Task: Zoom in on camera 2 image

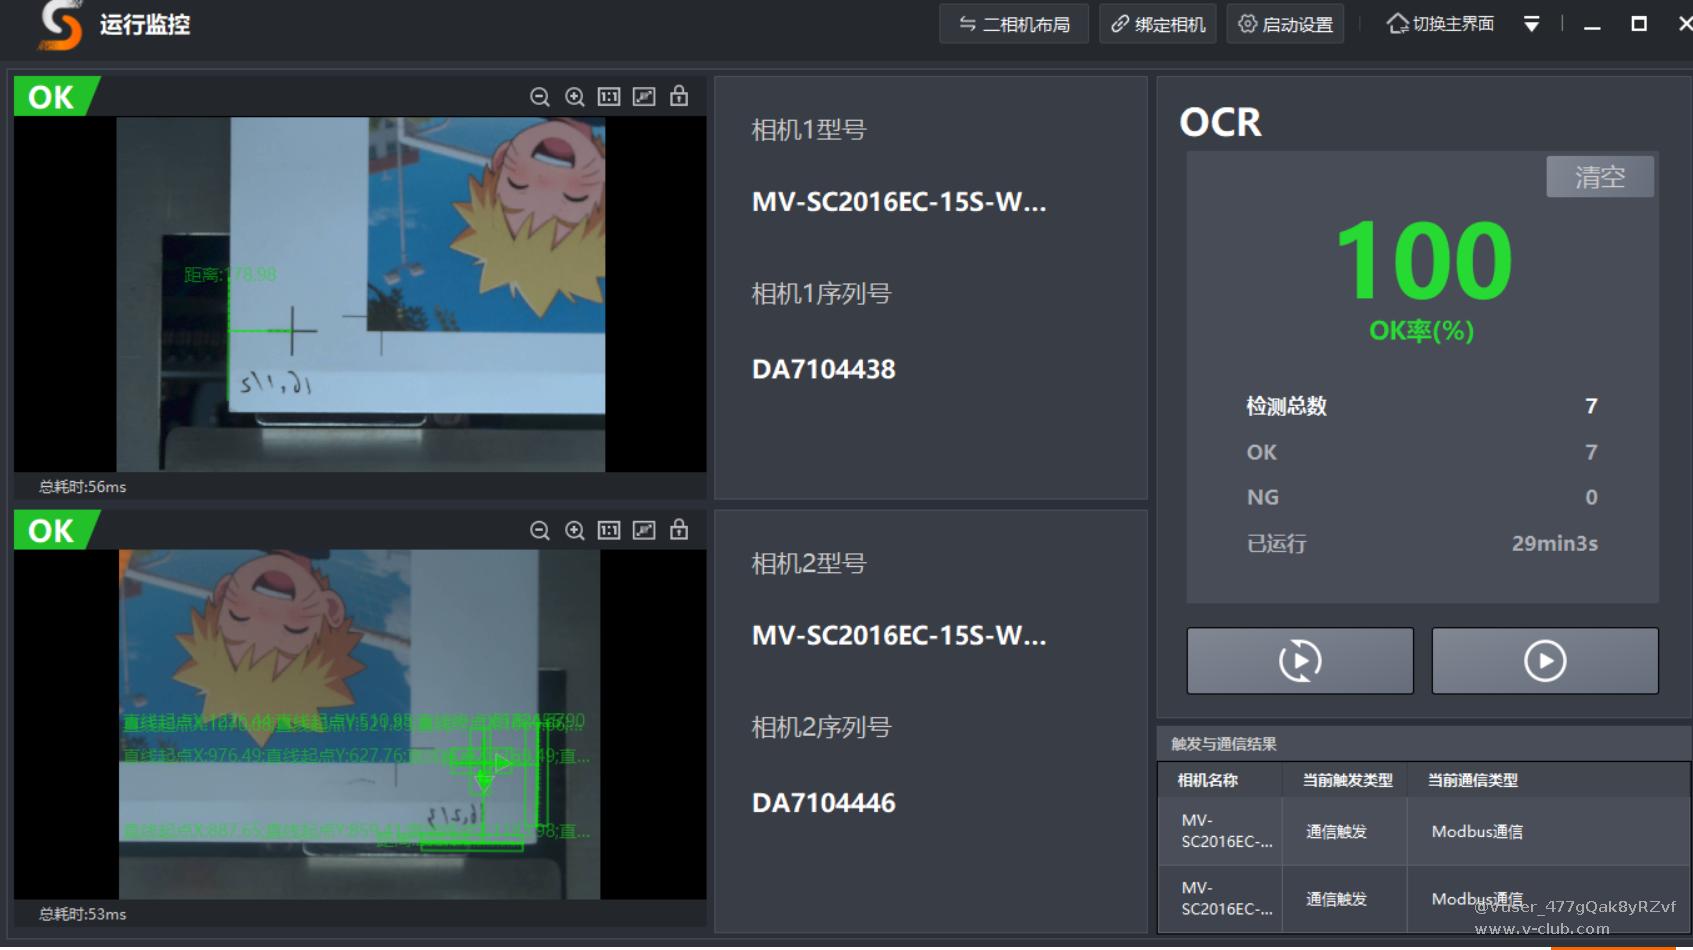Action: pyautogui.click(x=575, y=530)
